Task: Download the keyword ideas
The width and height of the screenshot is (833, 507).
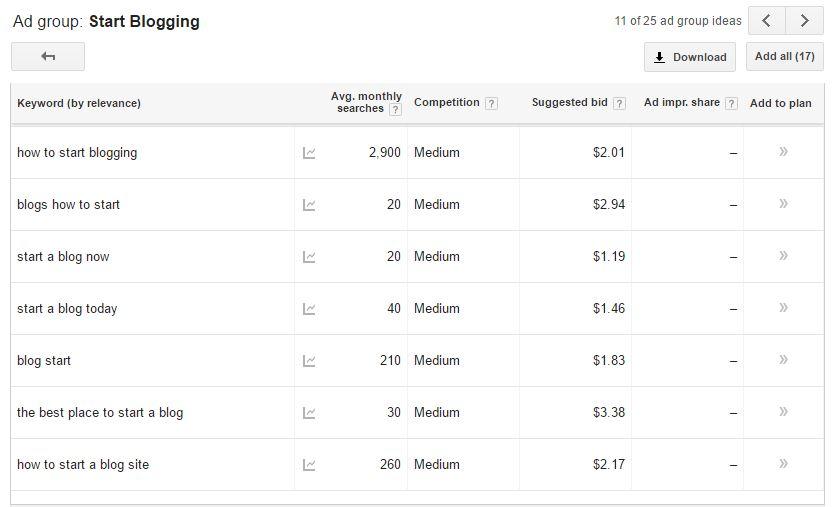Action: [x=690, y=57]
